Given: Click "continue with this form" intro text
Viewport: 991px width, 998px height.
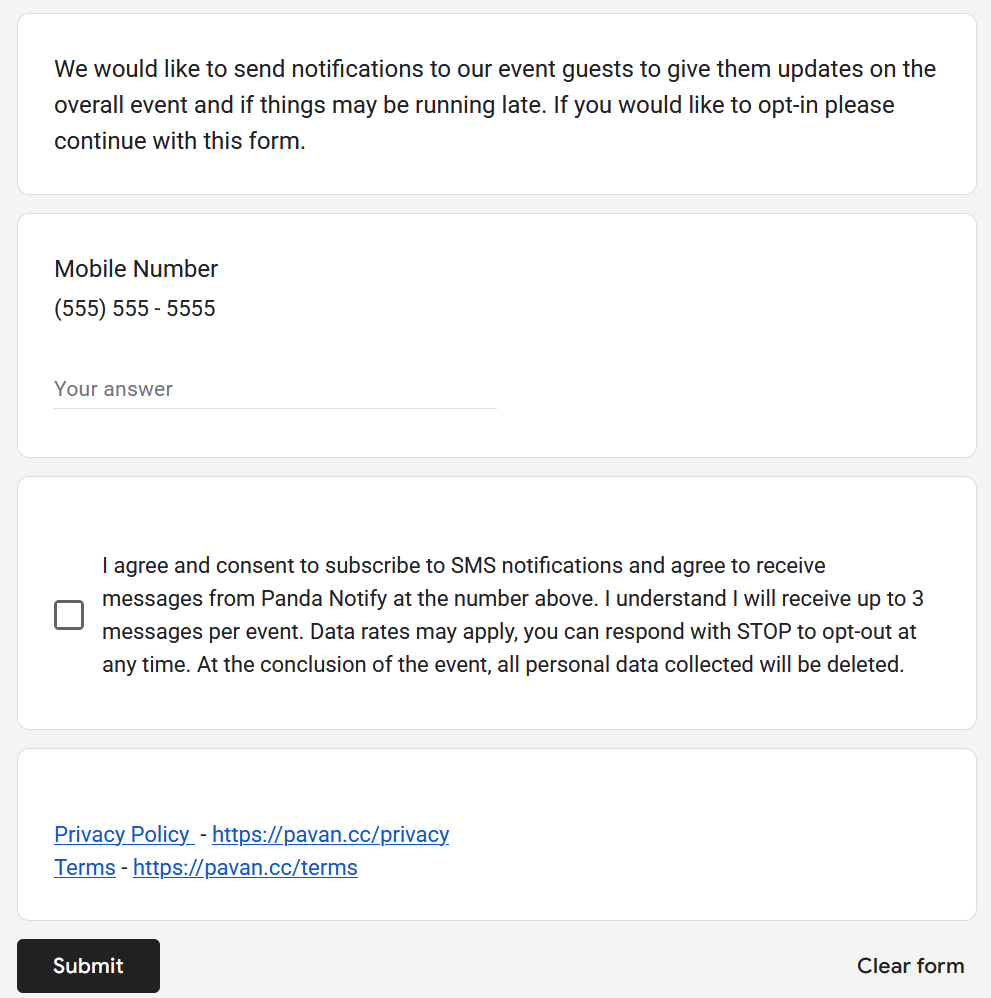Looking at the screenshot, I should [x=178, y=141].
